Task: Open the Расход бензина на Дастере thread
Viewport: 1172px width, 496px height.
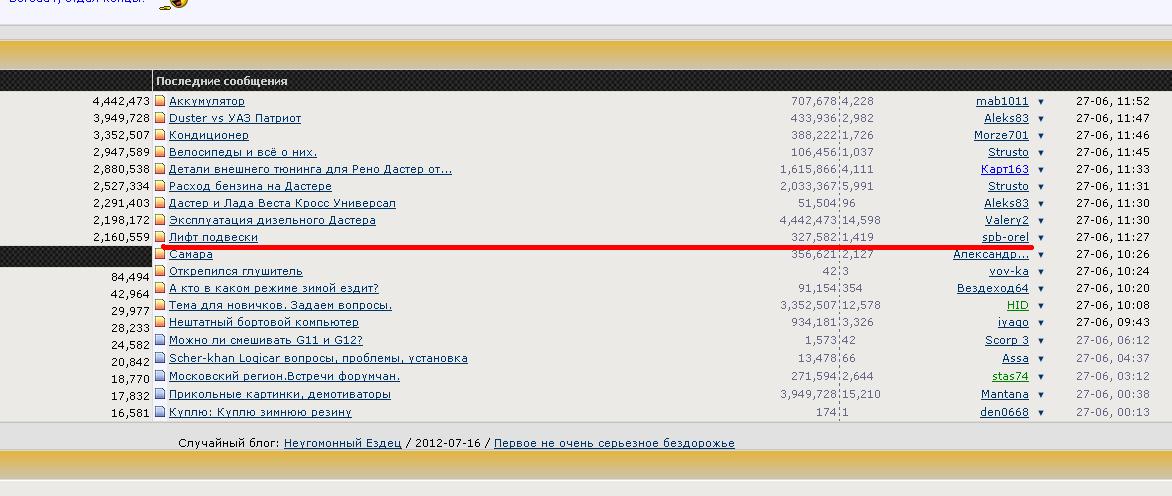Action: (250, 186)
